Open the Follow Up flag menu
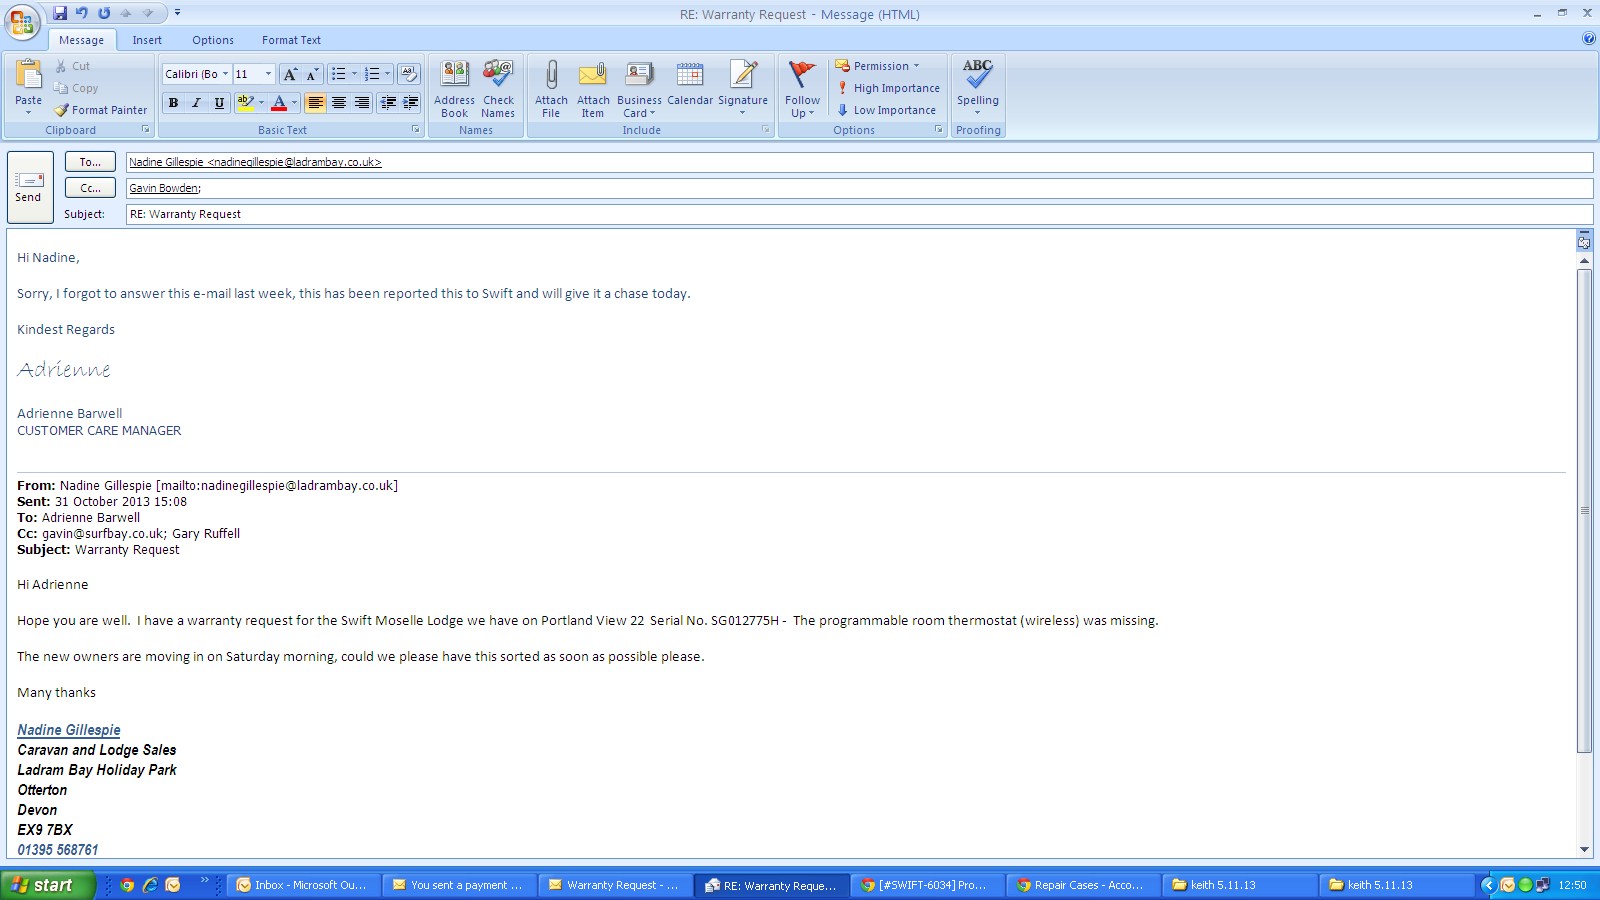This screenshot has height=900, width=1600. pos(802,89)
